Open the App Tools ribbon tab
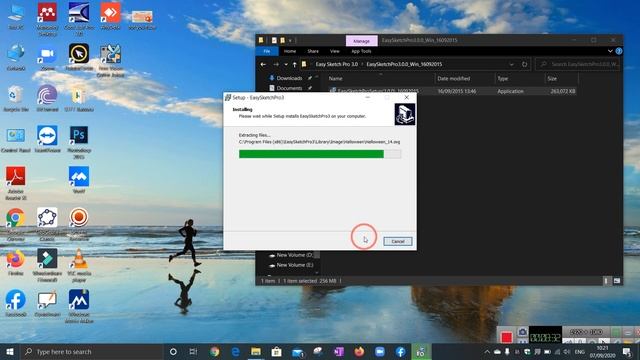Image resolution: width=640 pixels, height=360 pixels. 361,51
